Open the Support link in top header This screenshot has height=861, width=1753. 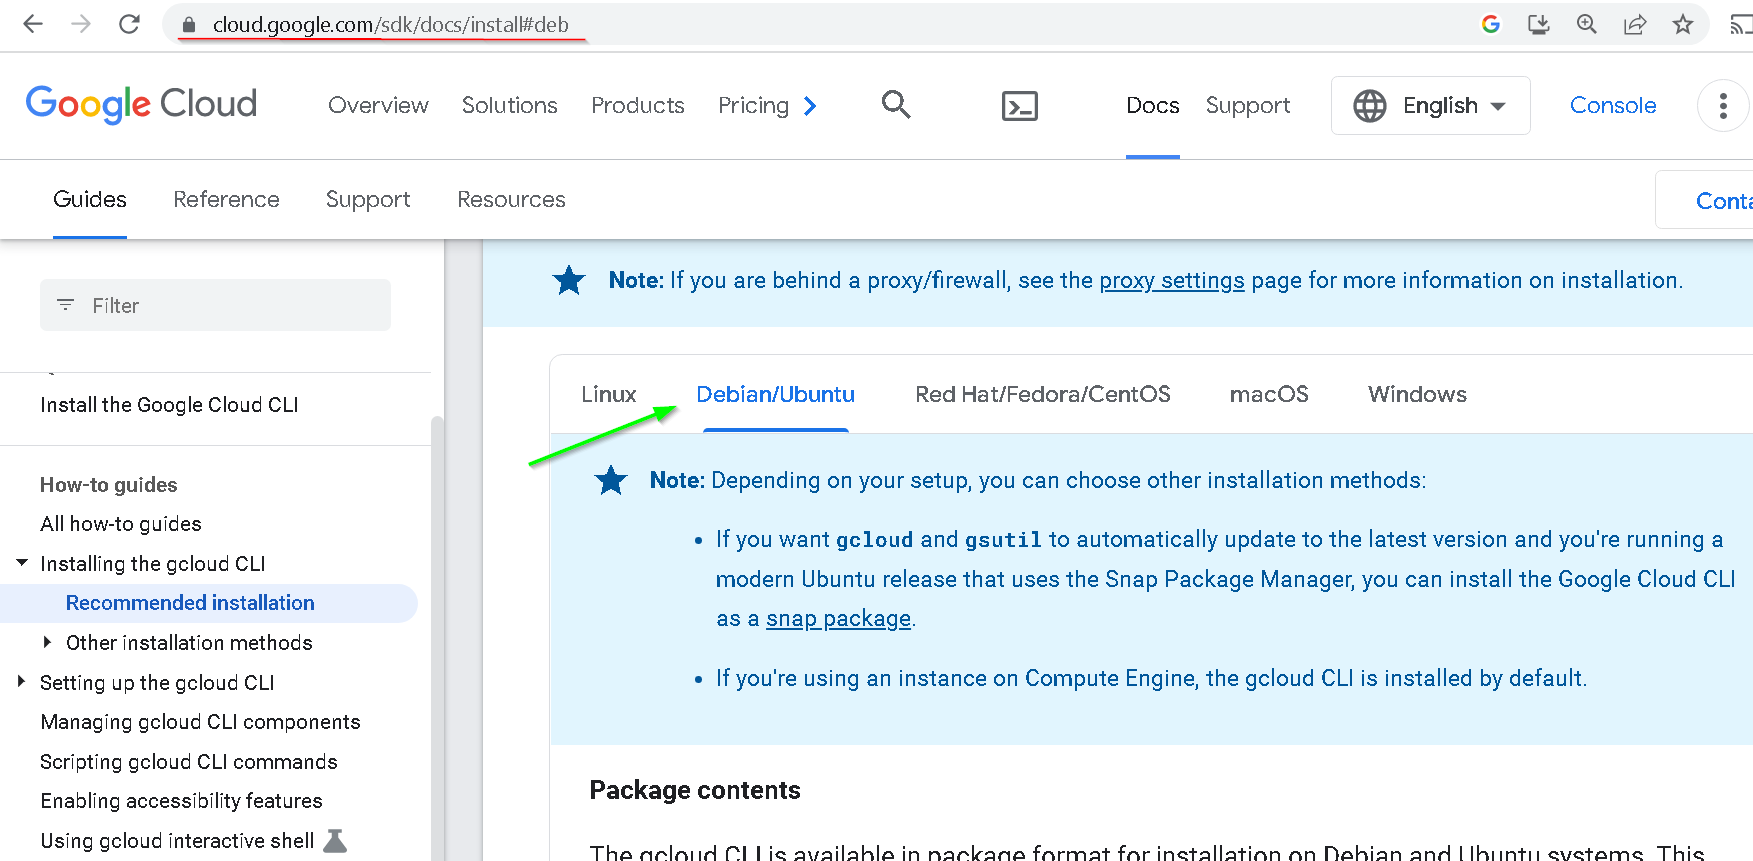click(x=1248, y=105)
